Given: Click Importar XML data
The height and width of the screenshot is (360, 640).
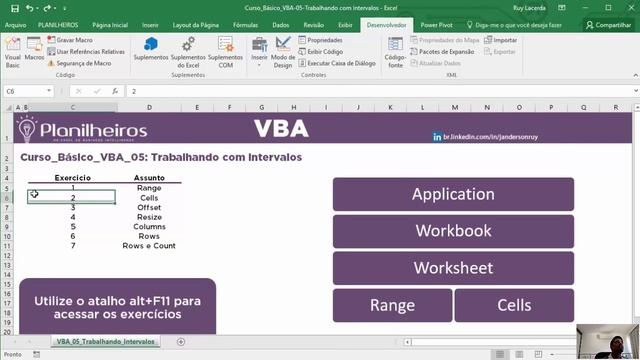Looking at the screenshot, I should click(x=500, y=40).
